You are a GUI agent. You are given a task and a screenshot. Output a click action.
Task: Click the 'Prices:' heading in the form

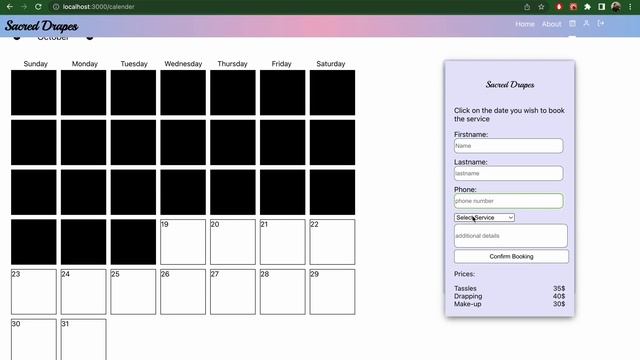[464, 274]
